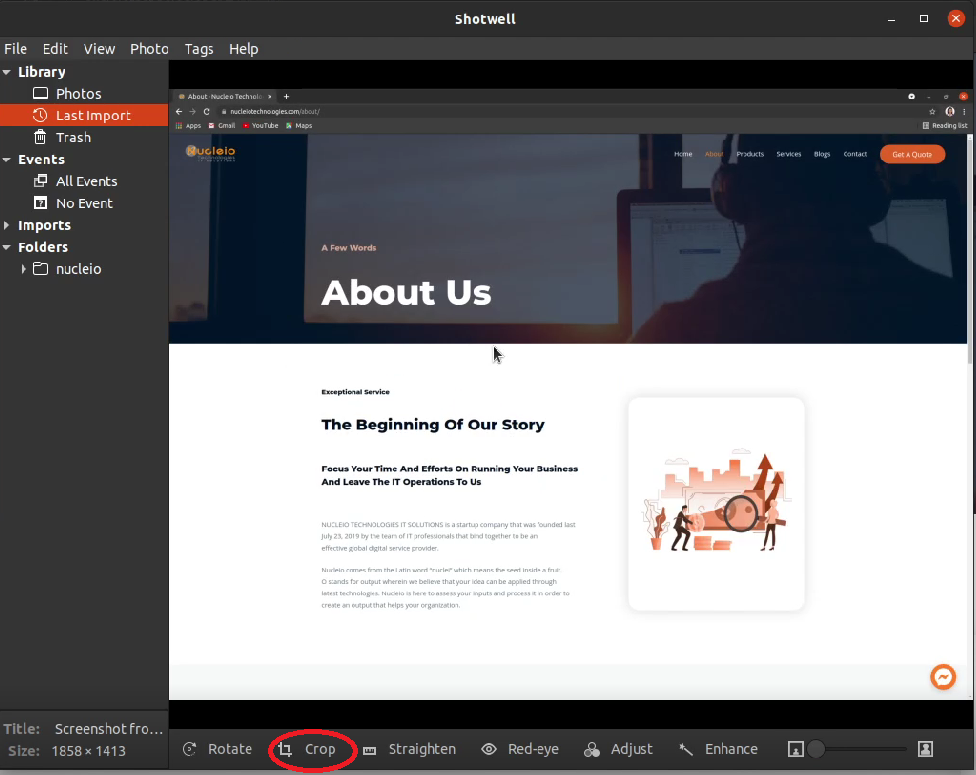Click the Straighten tool icon
Viewport: 976px width, 775px height.
pyautogui.click(x=370, y=750)
